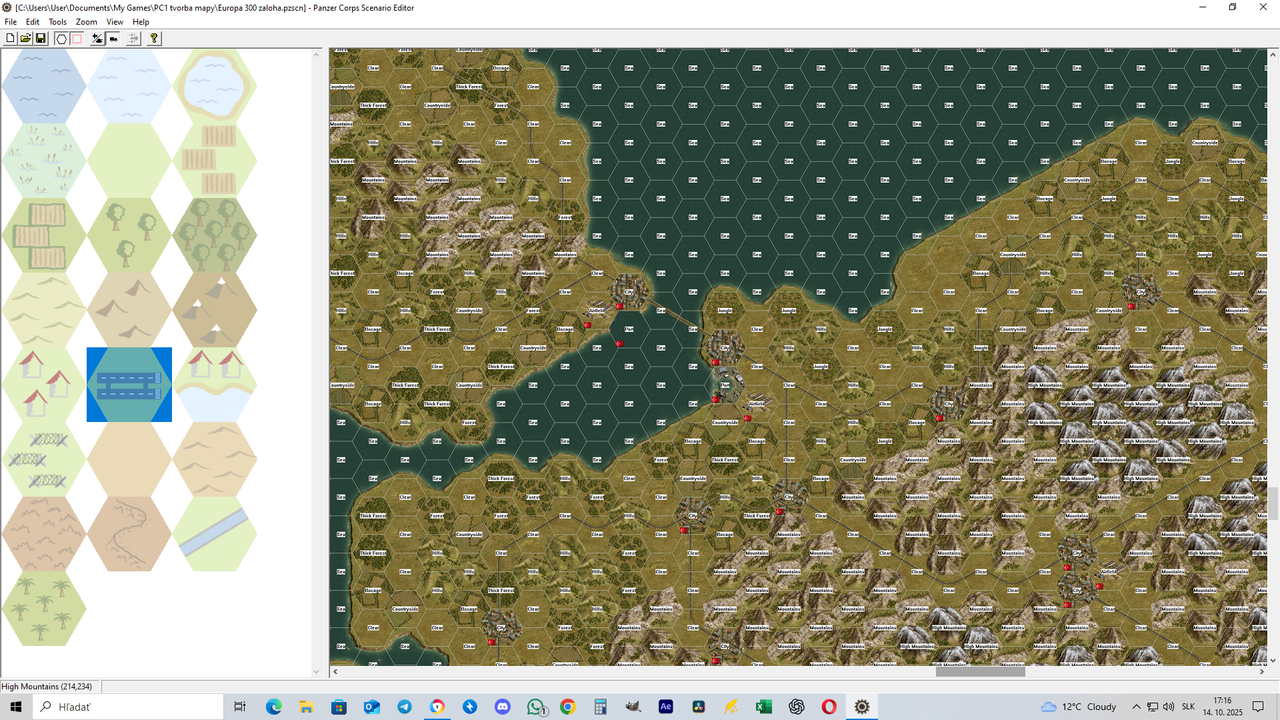
Task: Select the houses by water port tile
Action: 215,385
